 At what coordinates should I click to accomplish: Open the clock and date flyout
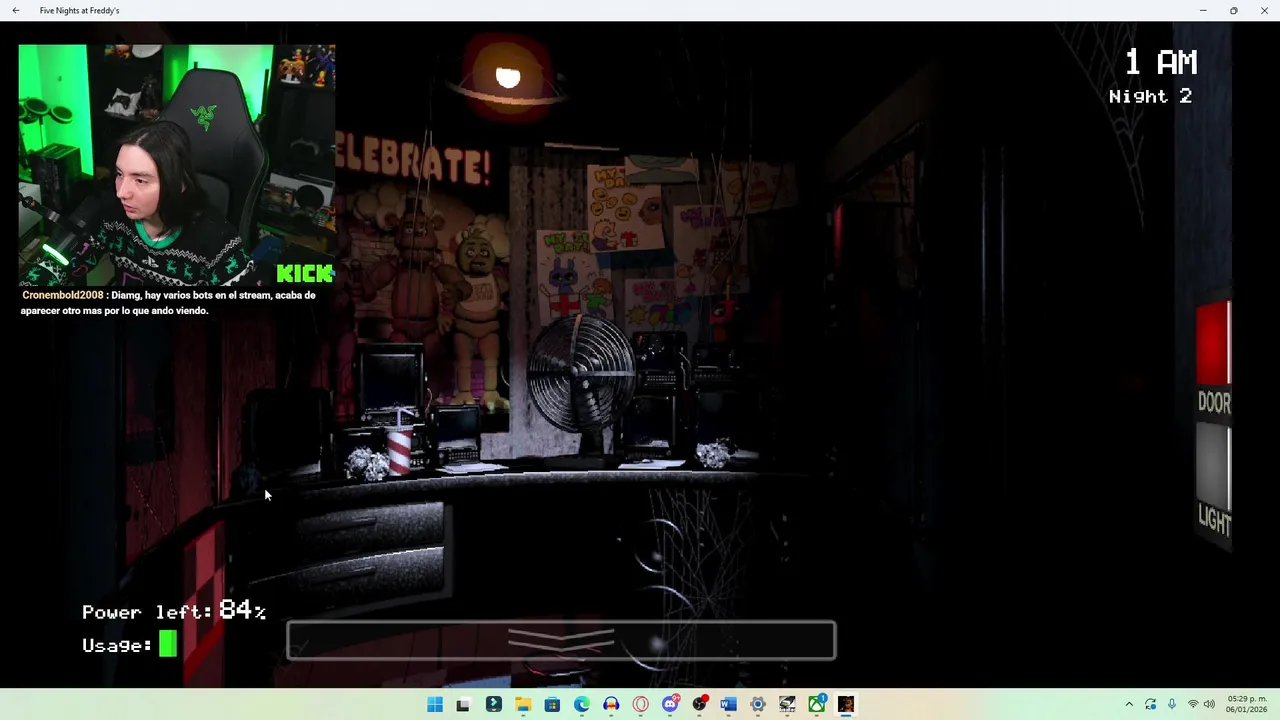pyautogui.click(x=1247, y=704)
